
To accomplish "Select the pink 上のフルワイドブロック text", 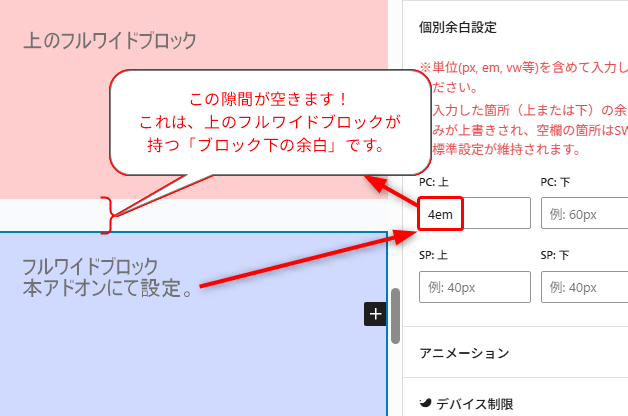I will (x=110, y=40).
